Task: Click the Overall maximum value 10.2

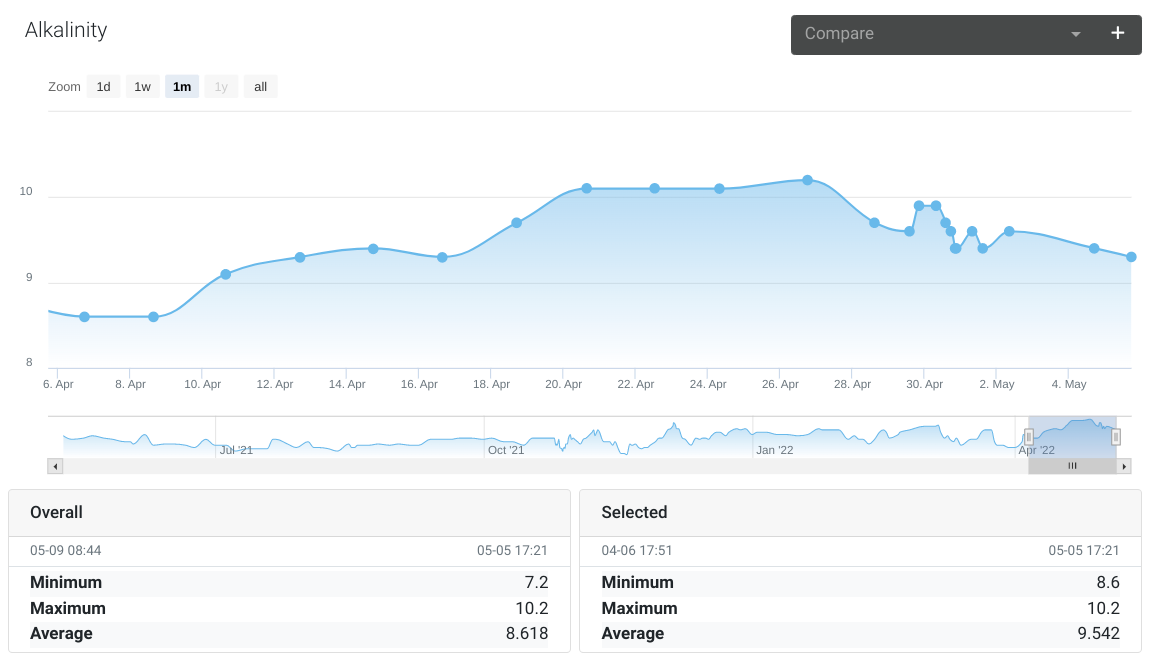Action: tap(532, 608)
